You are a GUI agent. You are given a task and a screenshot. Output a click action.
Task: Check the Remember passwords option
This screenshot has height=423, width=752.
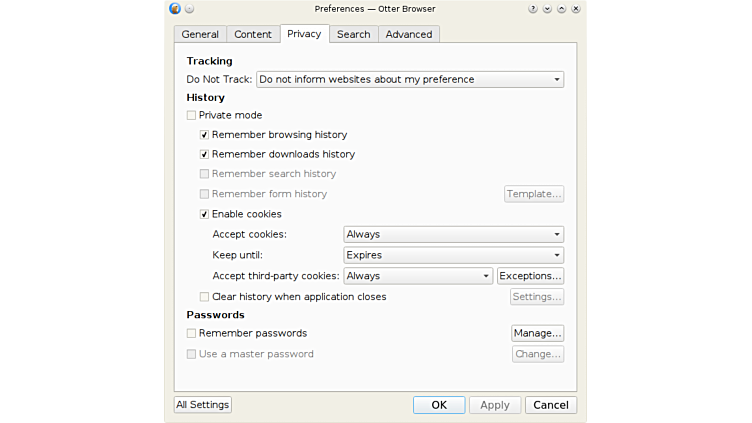[192, 333]
